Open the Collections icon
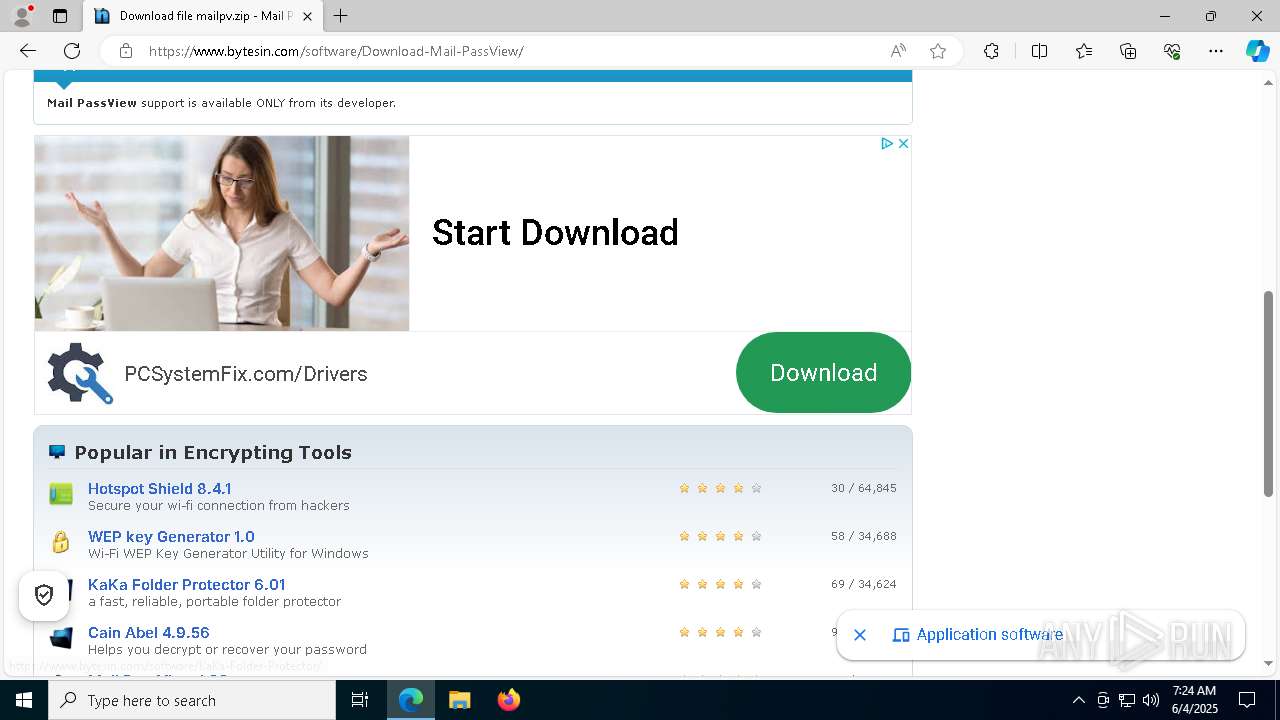 (x=1128, y=51)
